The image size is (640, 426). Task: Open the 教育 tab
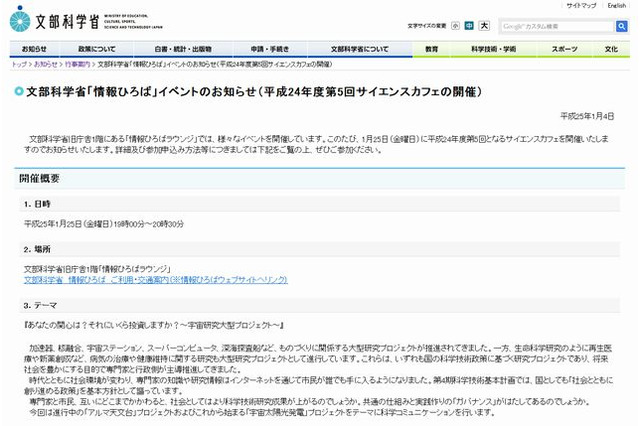(431, 49)
